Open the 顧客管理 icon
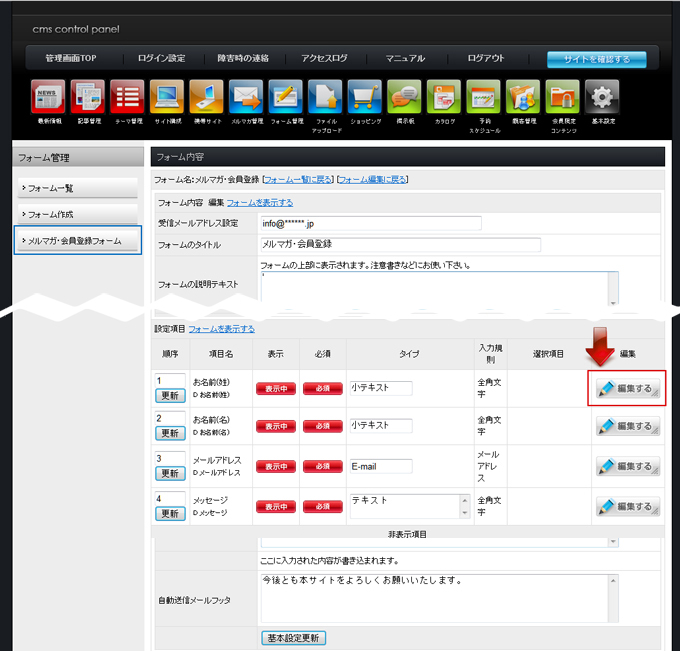The width and height of the screenshot is (680, 651). point(523,98)
